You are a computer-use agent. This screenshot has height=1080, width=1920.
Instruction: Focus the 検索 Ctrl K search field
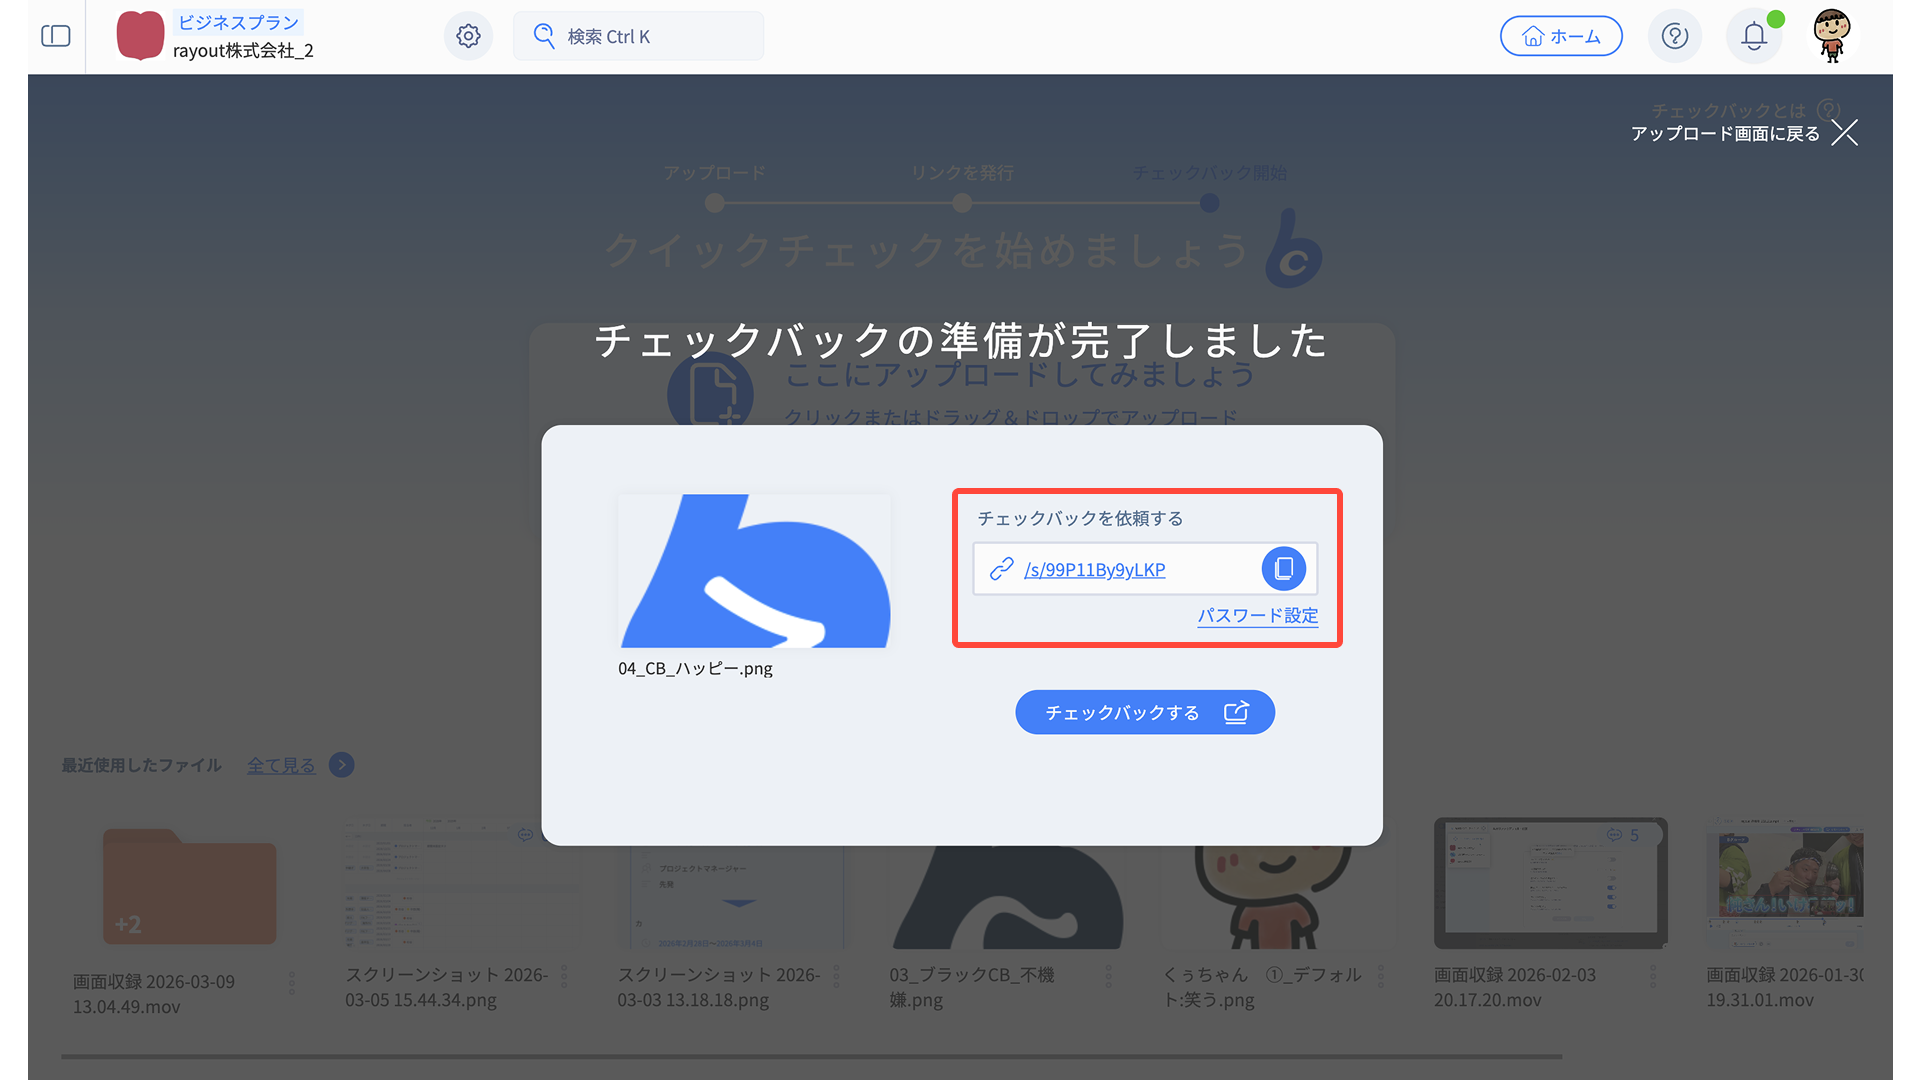[x=638, y=36]
